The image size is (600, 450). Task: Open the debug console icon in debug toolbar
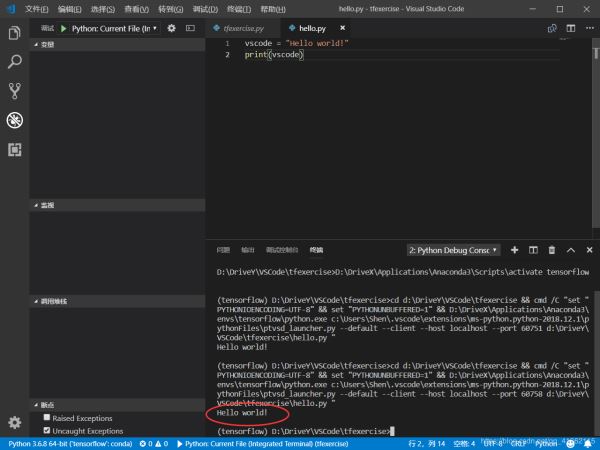click(x=190, y=28)
